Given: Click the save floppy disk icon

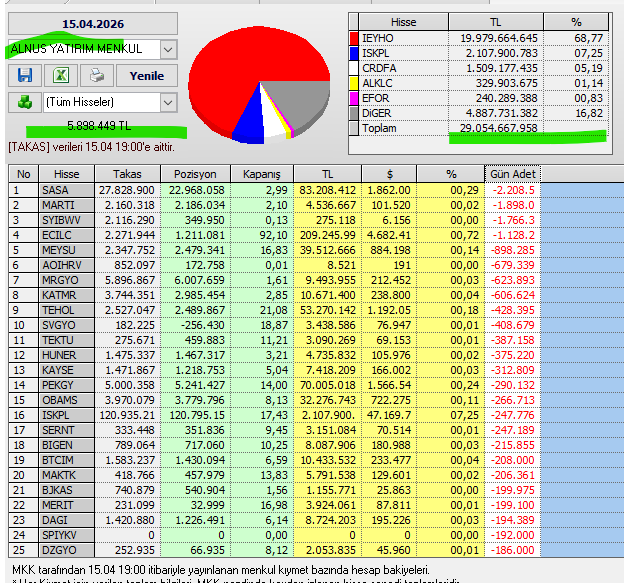Looking at the screenshot, I should tap(25, 75).
